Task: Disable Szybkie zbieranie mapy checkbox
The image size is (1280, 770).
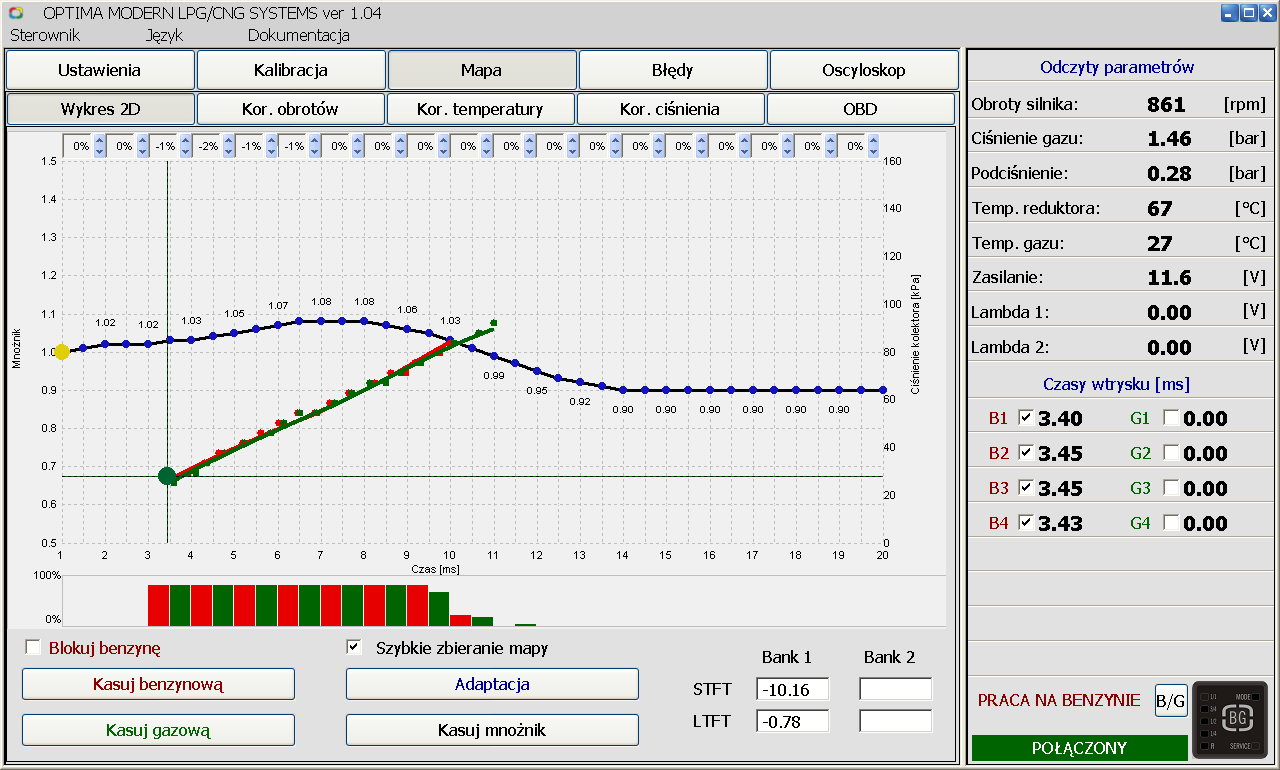Action: click(x=353, y=647)
